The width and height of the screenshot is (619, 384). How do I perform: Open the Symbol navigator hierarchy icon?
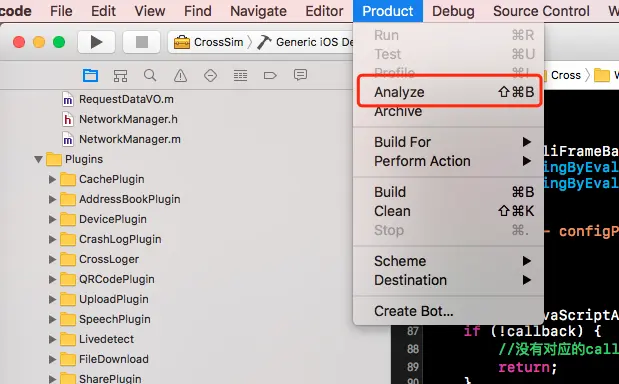(x=120, y=75)
